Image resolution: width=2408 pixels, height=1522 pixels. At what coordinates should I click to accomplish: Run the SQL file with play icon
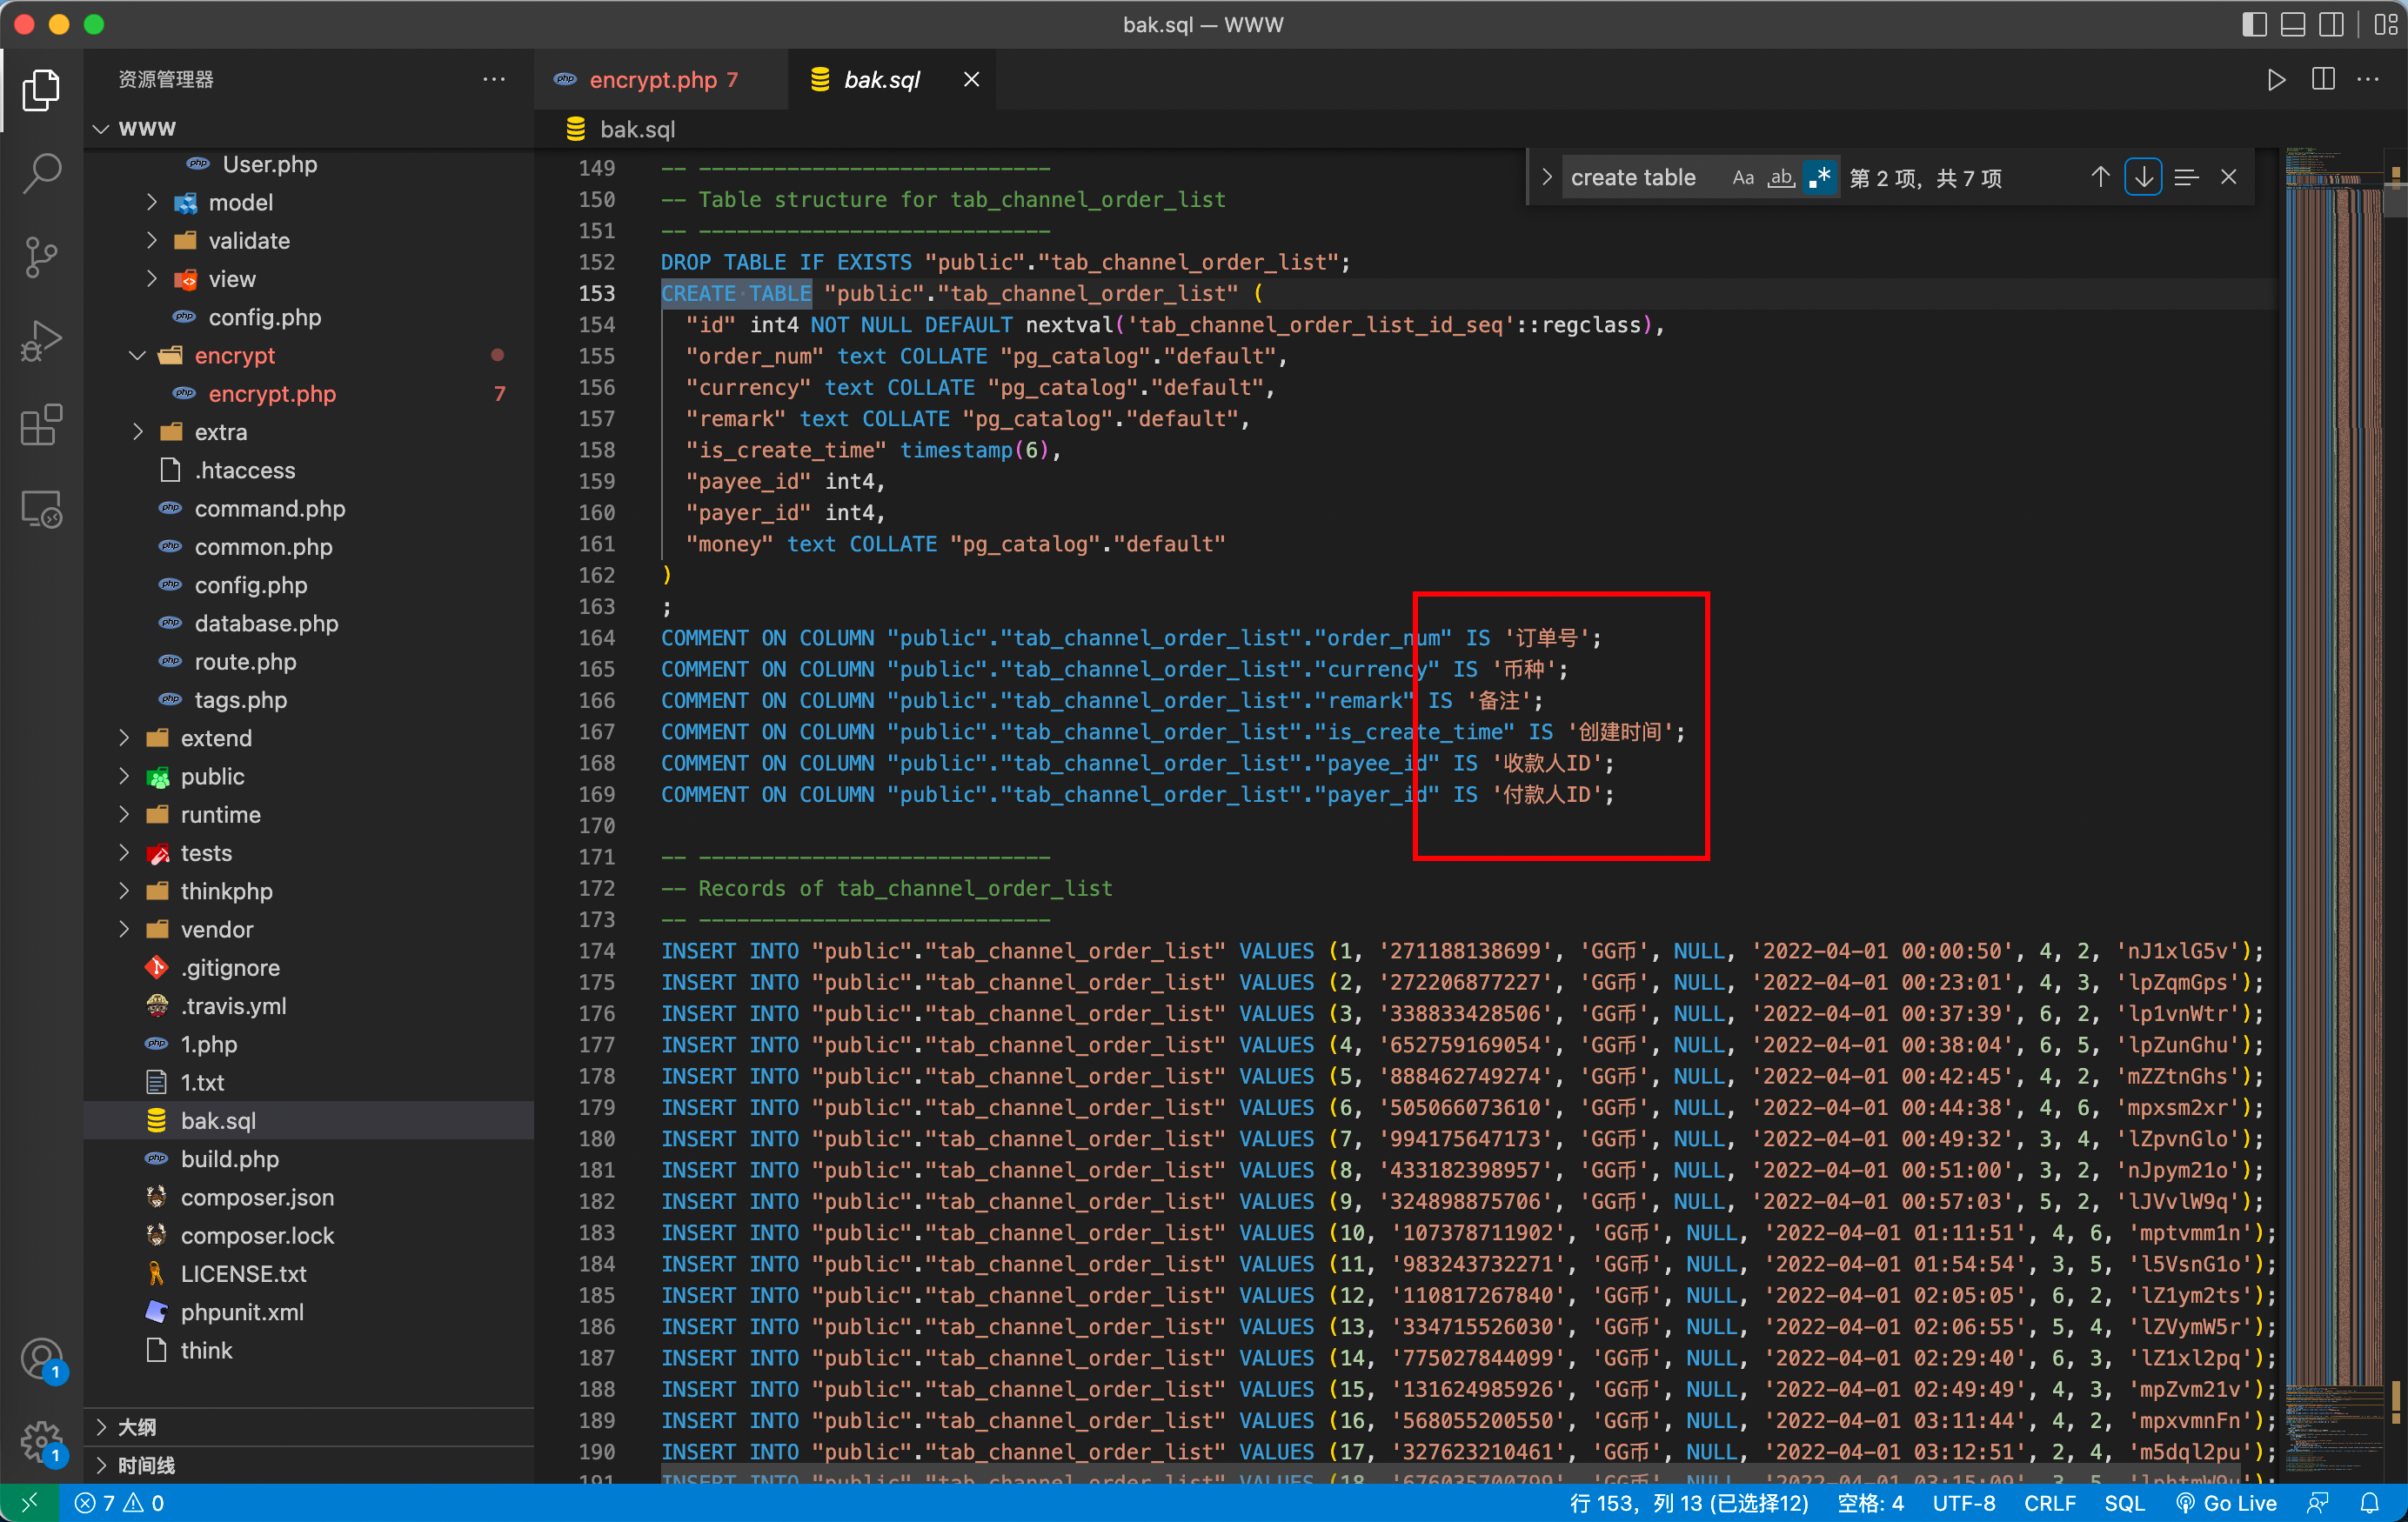[x=2277, y=80]
